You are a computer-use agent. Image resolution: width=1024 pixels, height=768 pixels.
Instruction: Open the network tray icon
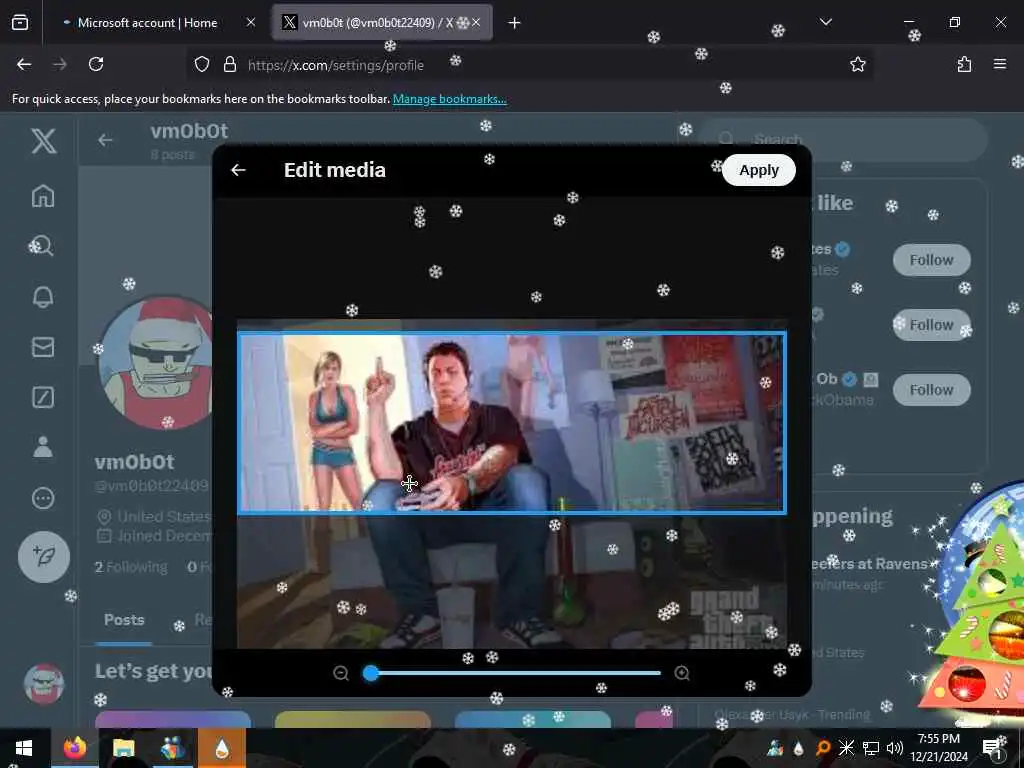point(871,748)
